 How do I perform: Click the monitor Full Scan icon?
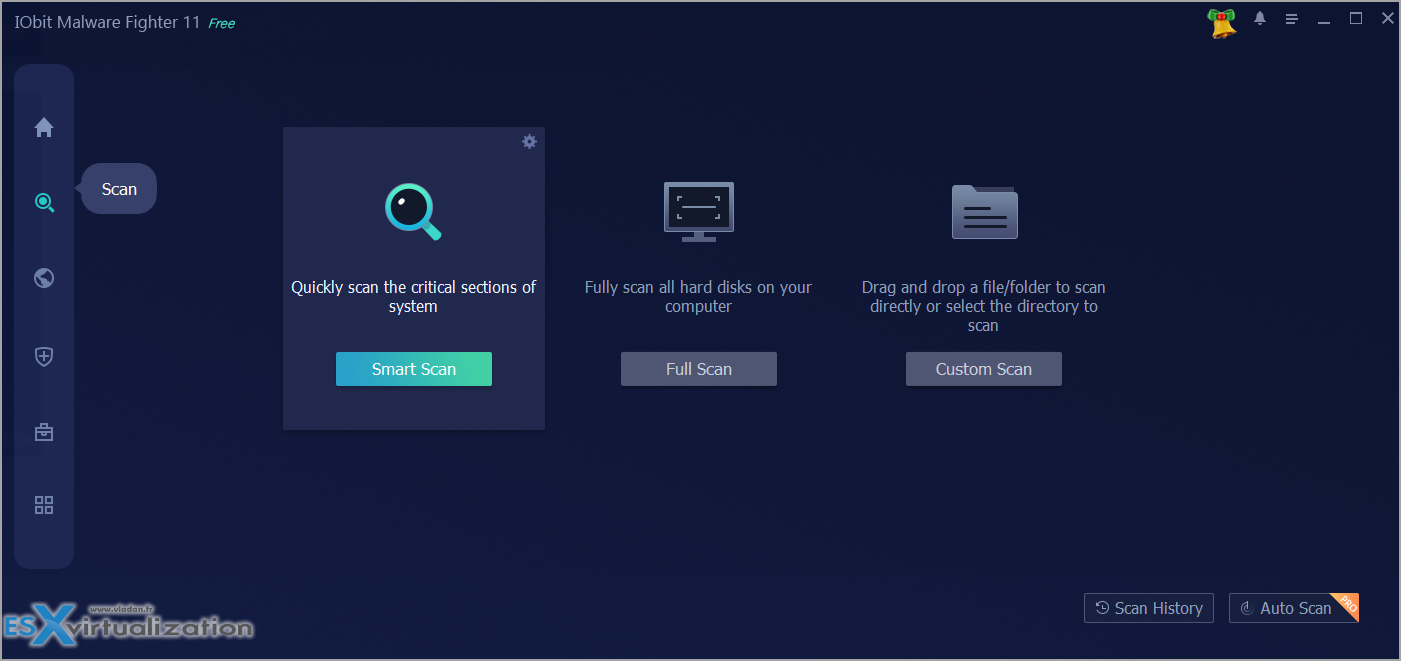point(699,211)
